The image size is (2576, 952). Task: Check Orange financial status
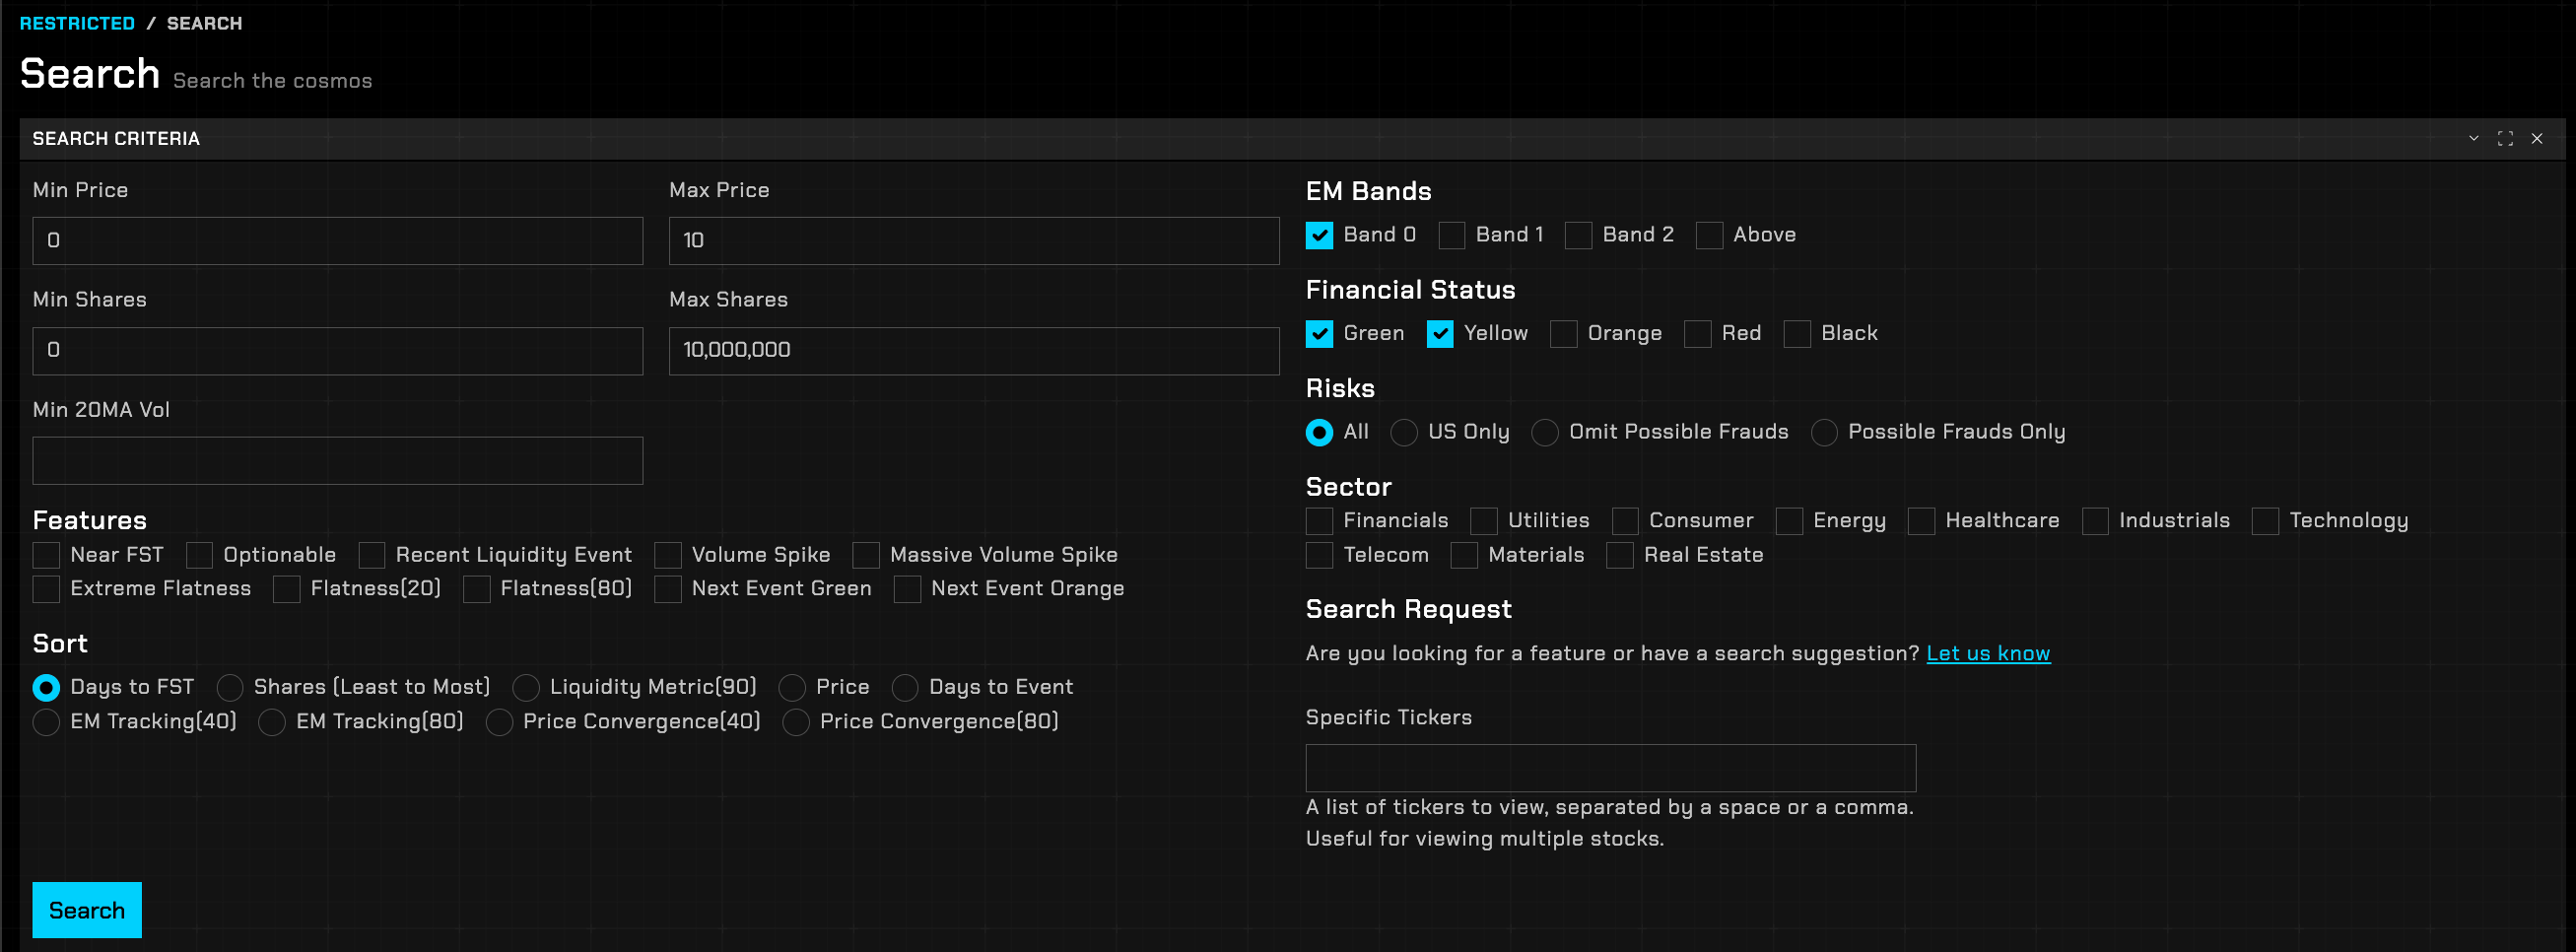[1564, 334]
